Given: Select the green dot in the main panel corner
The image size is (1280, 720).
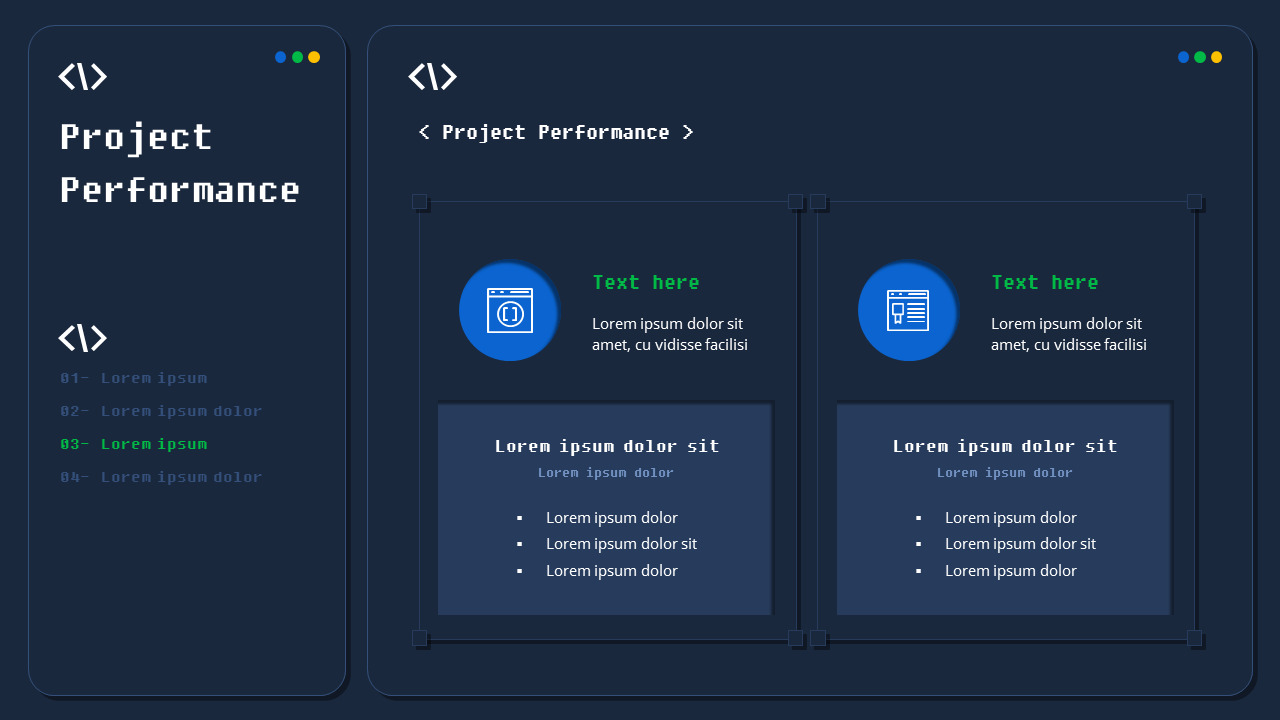Looking at the screenshot, I should point(1199,57).
